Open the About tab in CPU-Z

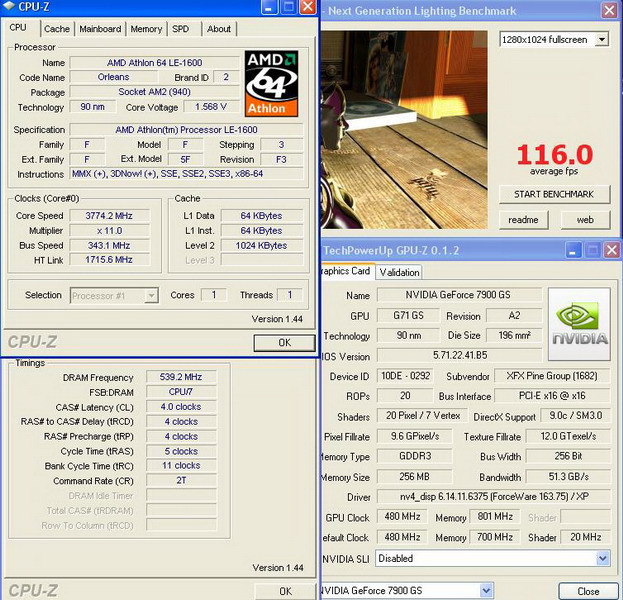(219, 29)
